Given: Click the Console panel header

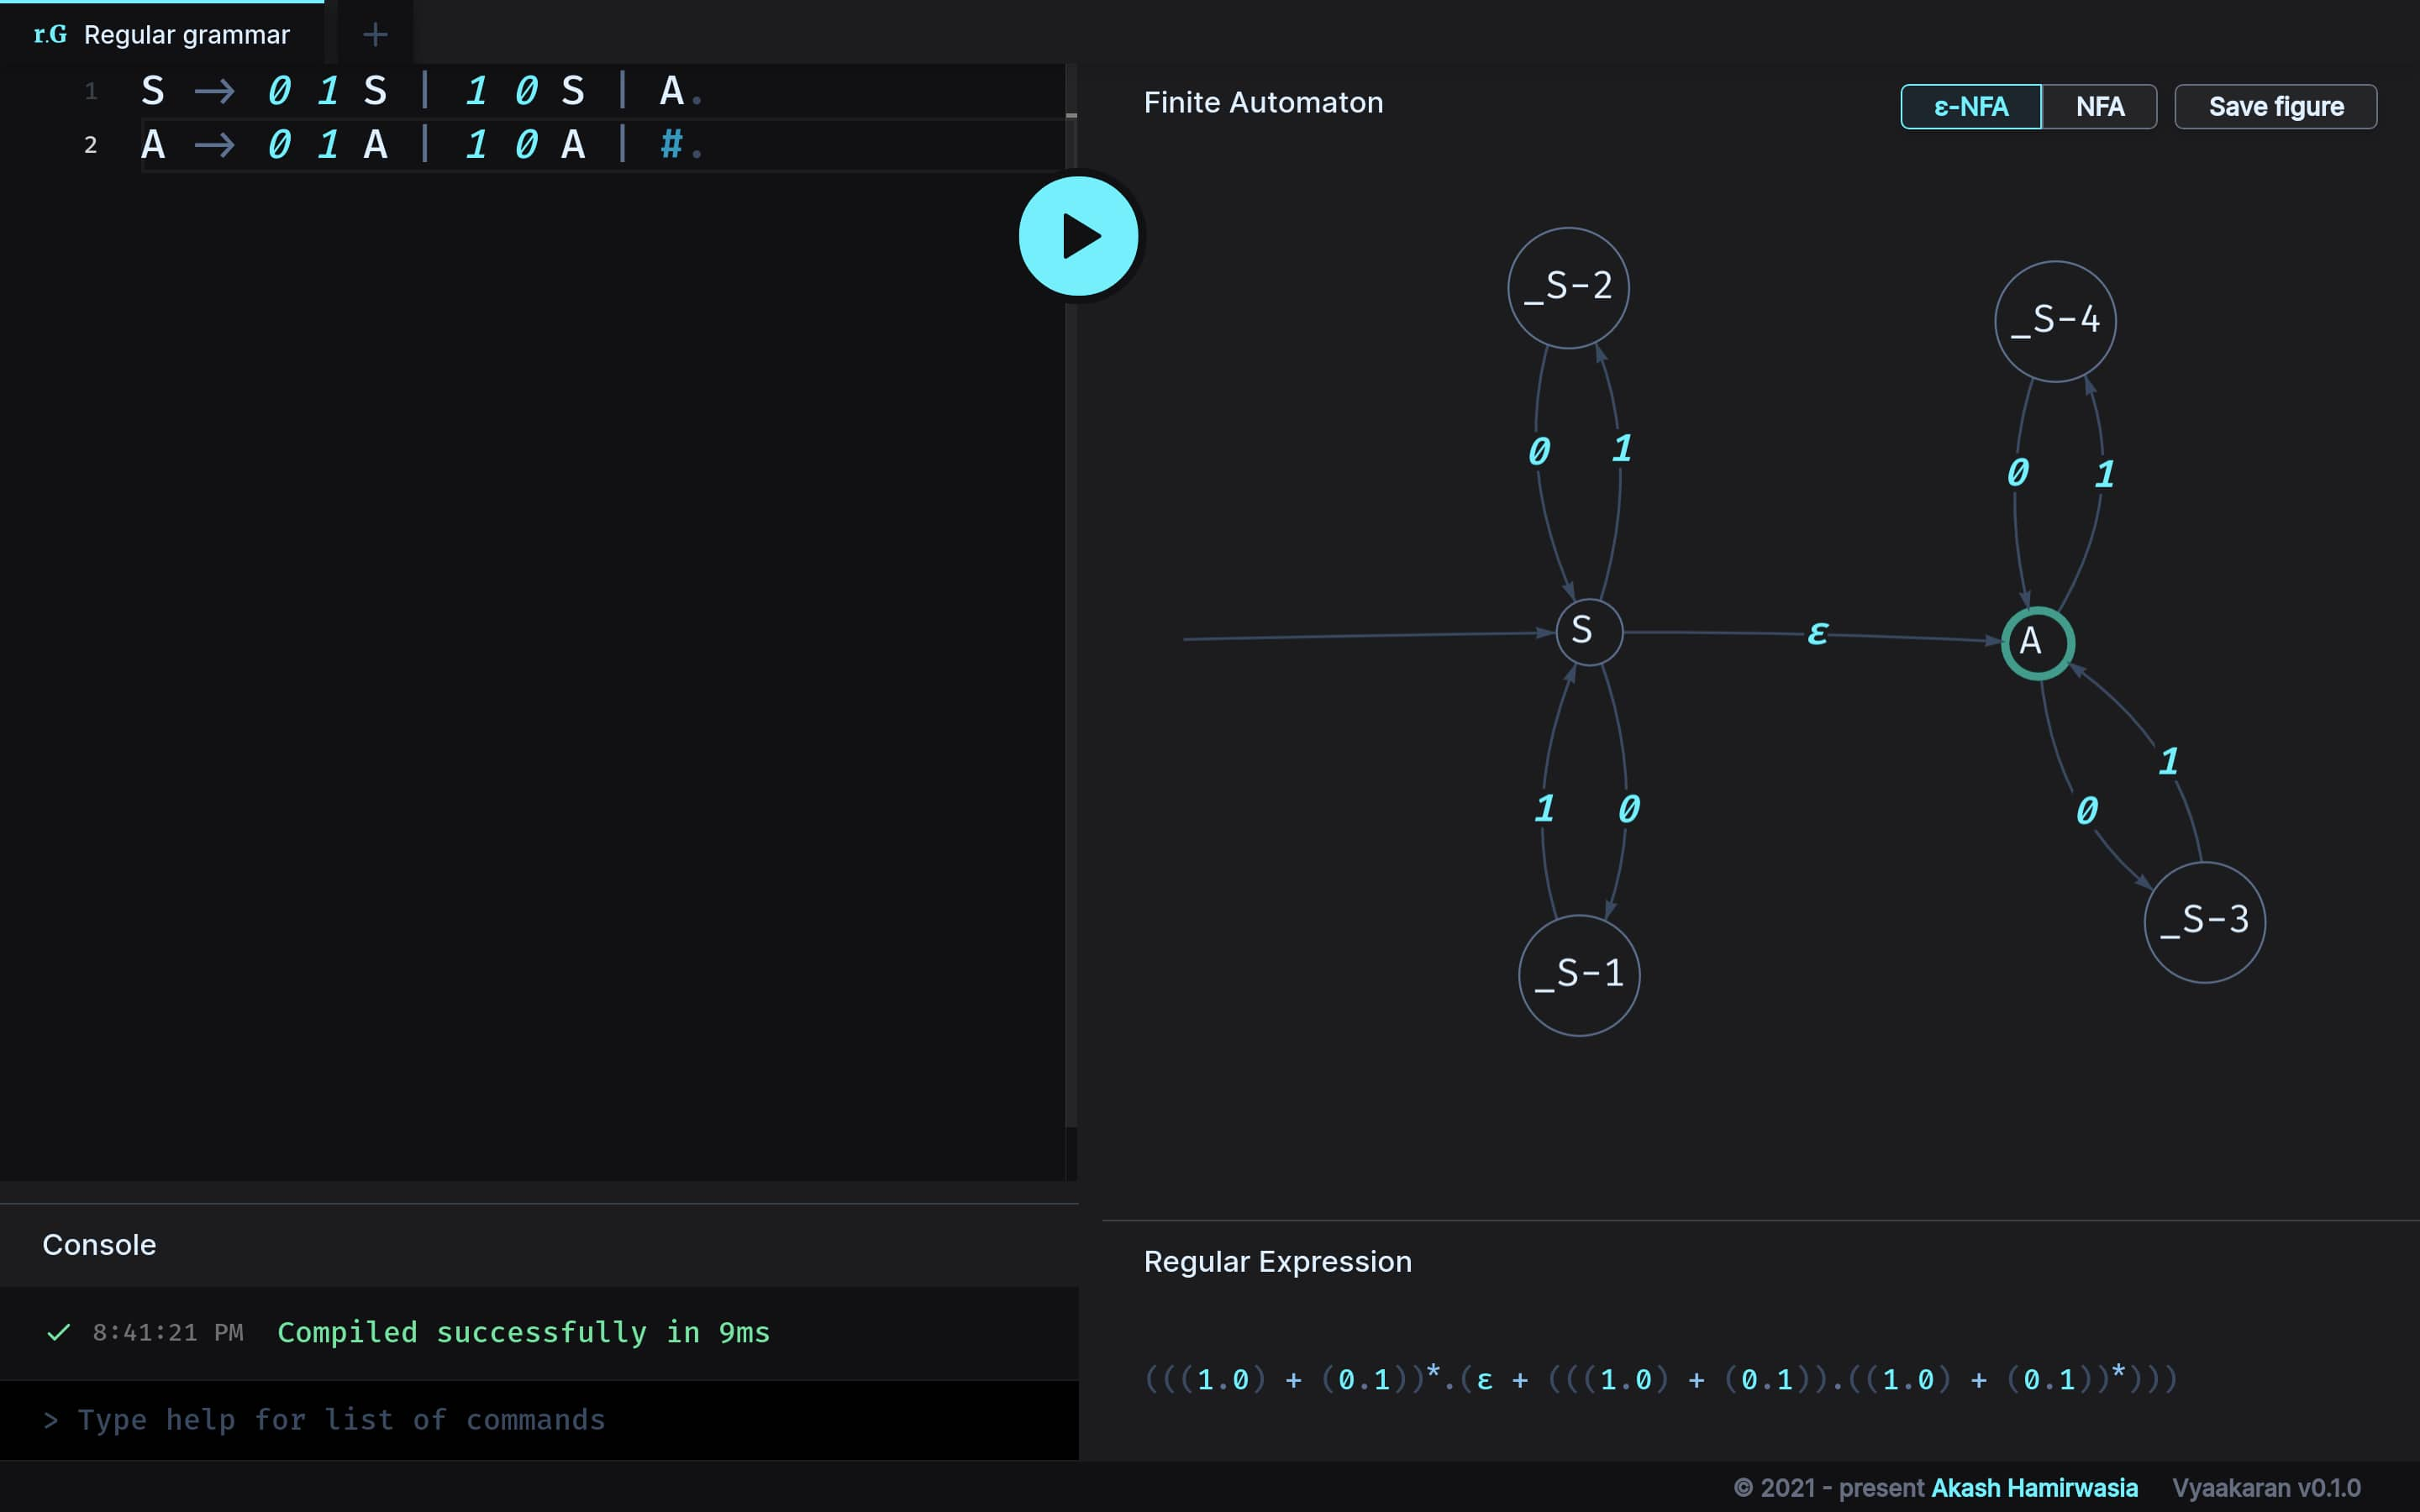Looking at the screenshot, I should click(x=539, y=1245).
